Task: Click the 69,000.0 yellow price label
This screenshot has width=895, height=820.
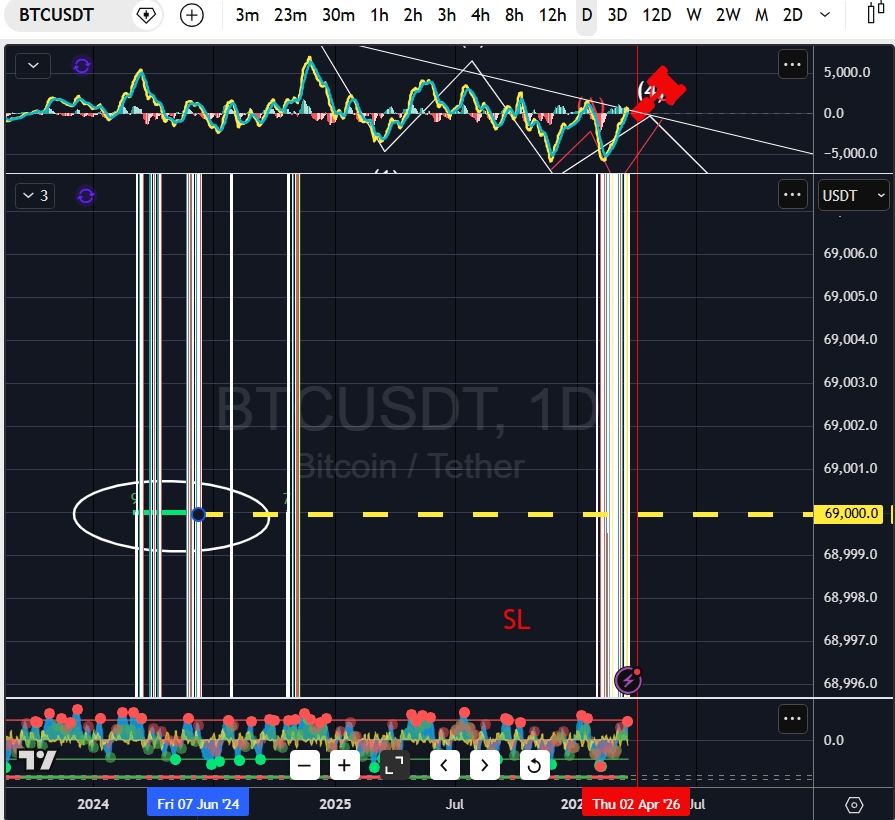Action: [851, 514]
